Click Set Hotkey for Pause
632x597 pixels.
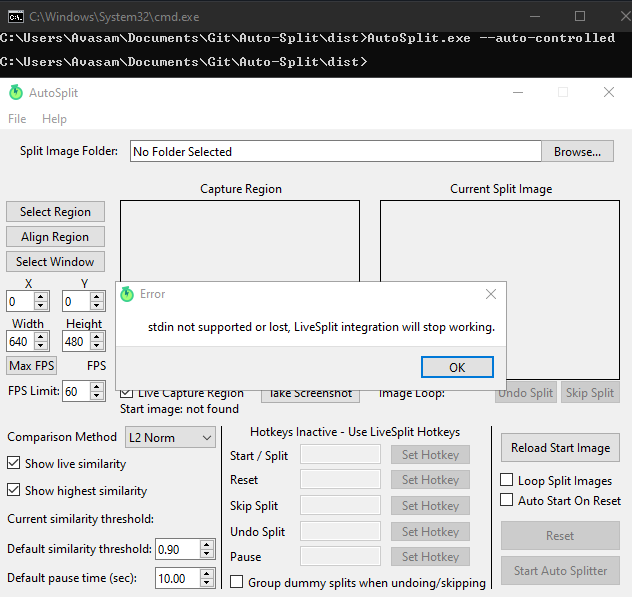[430, 557]
